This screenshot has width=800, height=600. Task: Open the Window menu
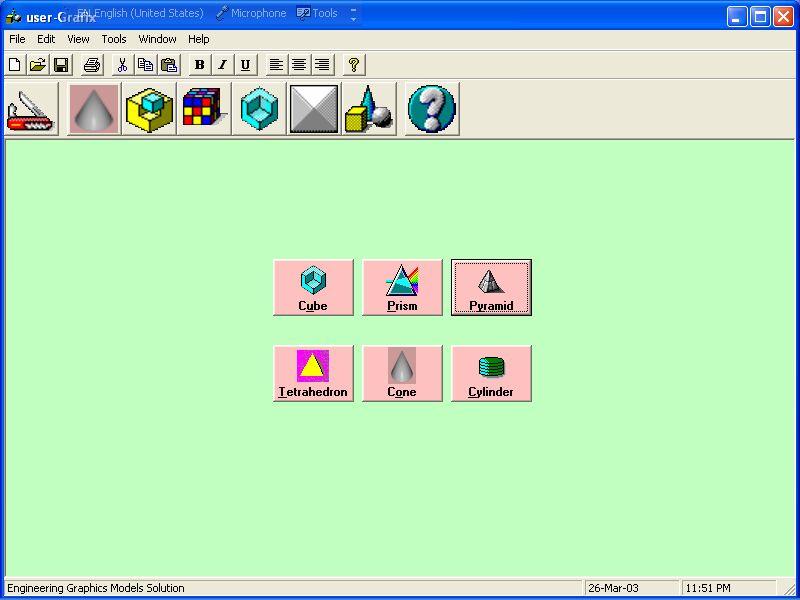click(x=157, y=39)
